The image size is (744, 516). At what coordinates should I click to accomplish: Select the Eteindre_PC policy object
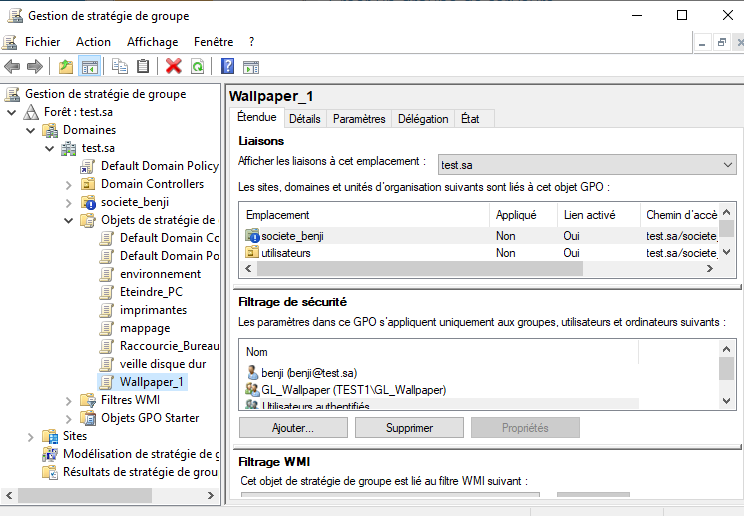click(151, 292)
